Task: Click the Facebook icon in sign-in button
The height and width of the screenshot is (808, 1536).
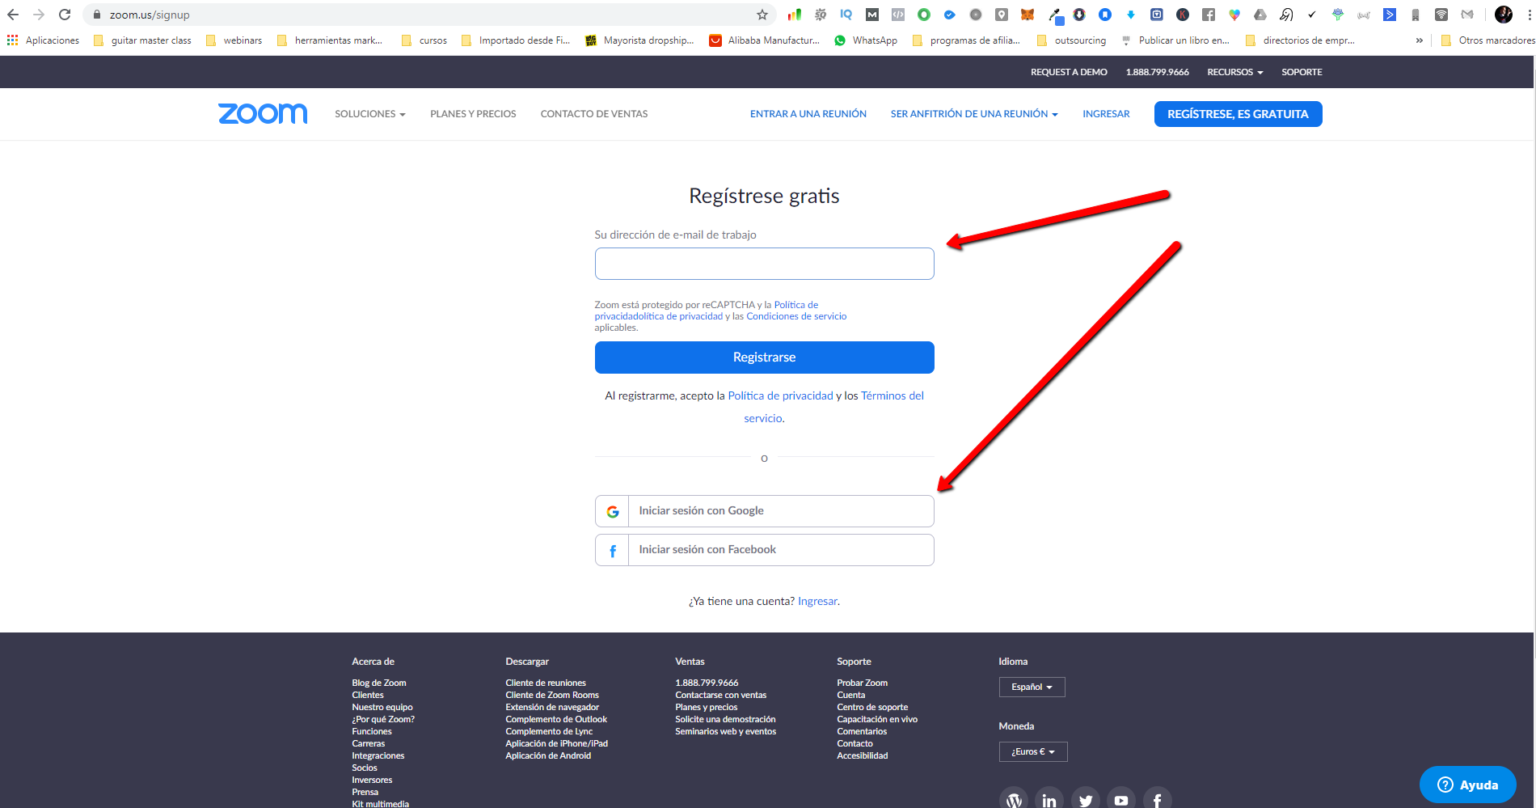Action: [612, 550]
